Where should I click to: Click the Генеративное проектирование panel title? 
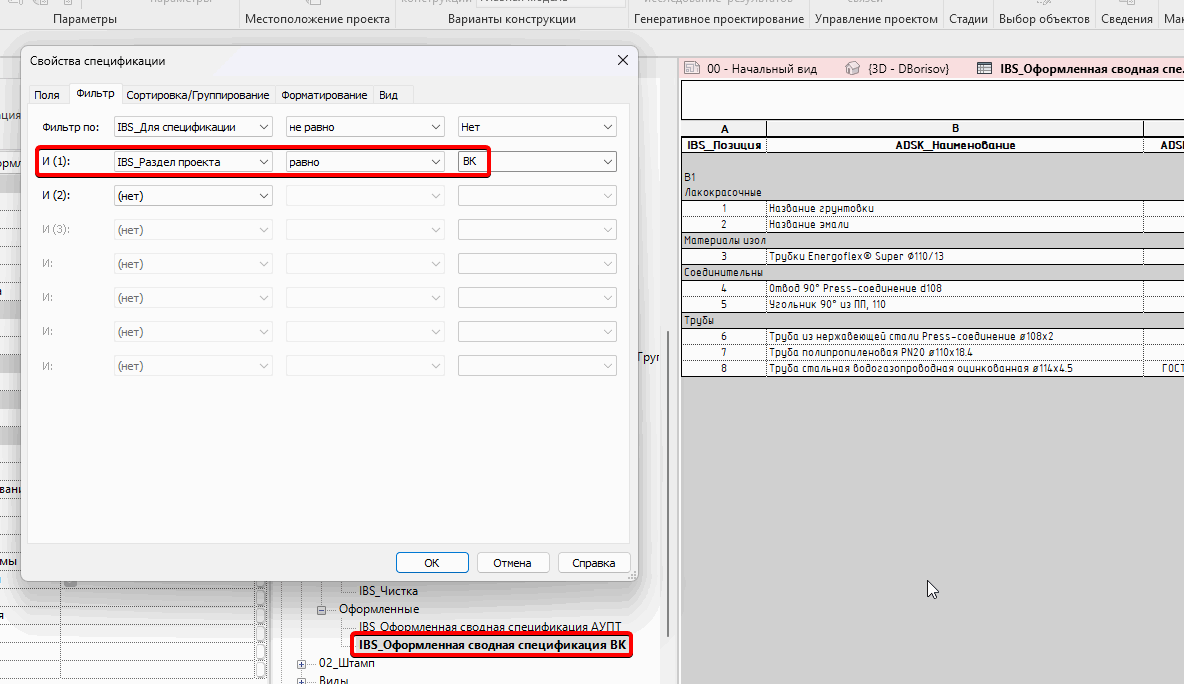click(719, 19)
